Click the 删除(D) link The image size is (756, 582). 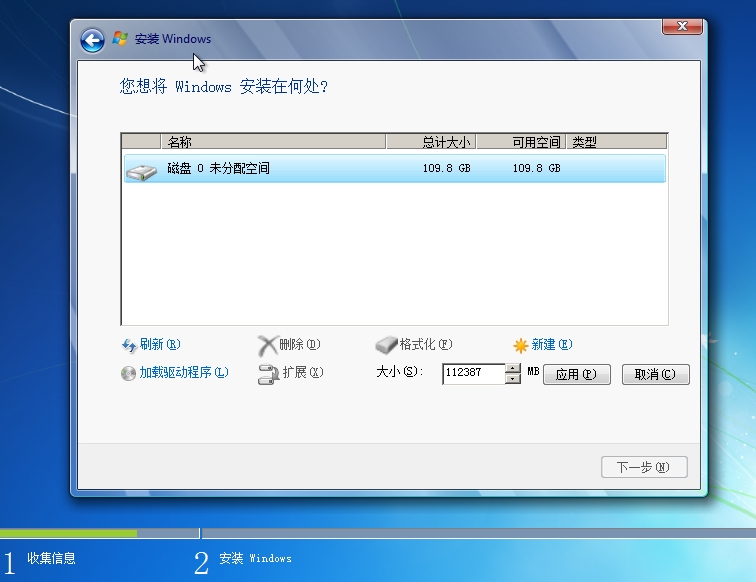[299, 344]
